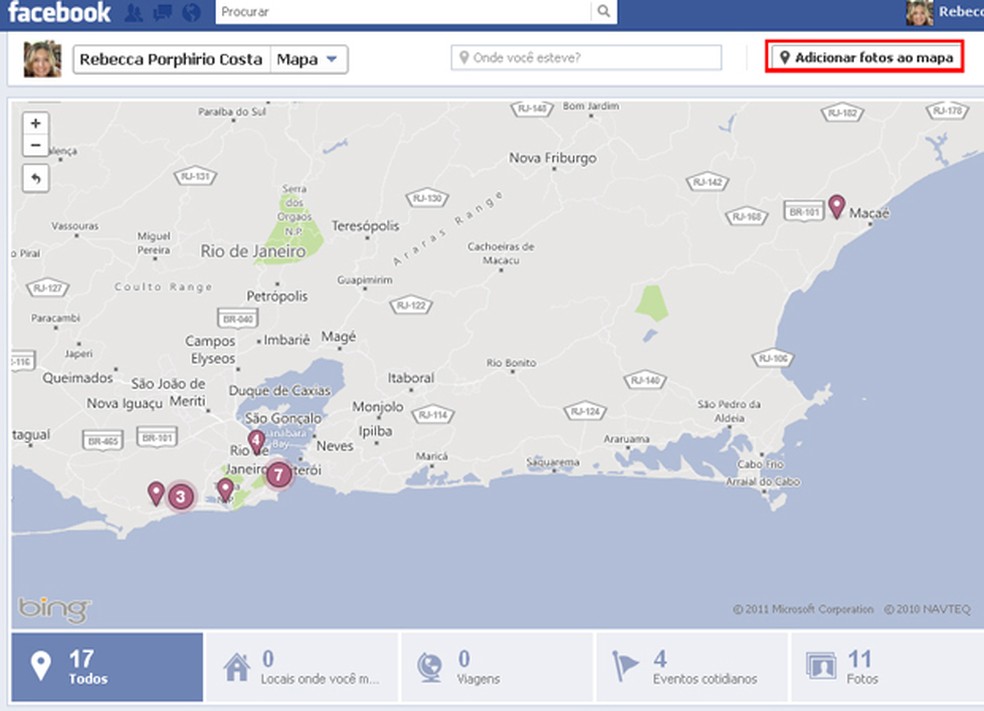Open messages icon in top bar

(x=163, y=13)
